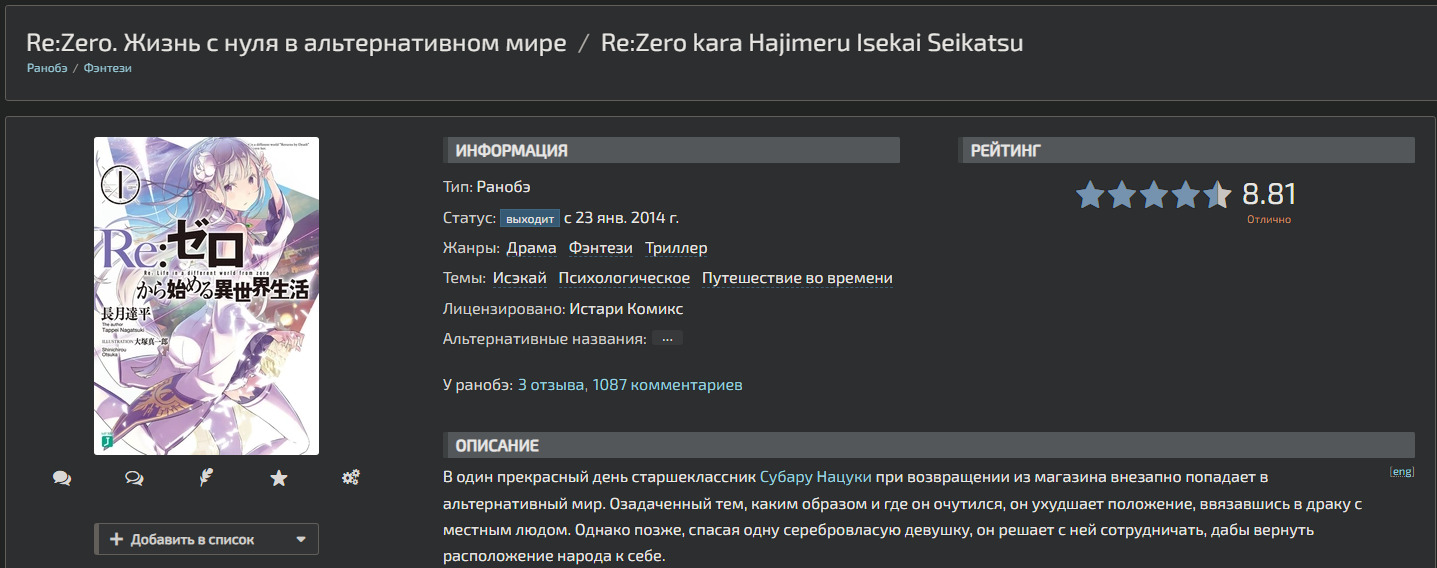Click the star favorite icon under cover

[279, 478]
